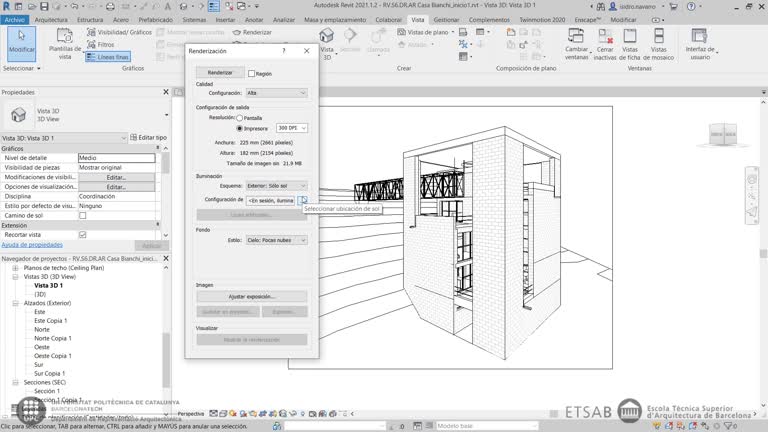Viewport: 768px width, 432px height.
Task: Click Renderizar in the ribbon Gráficos panel
Action: coord(252,32)
